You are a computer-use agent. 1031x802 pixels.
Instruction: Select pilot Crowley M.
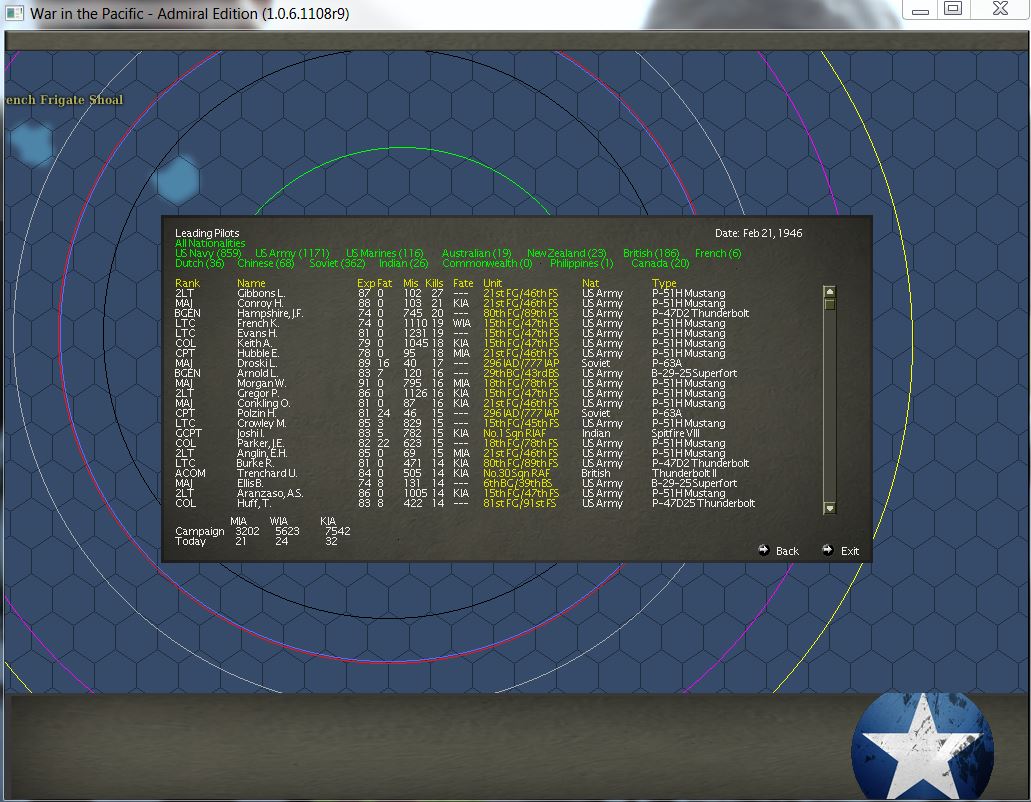(262, 423)
